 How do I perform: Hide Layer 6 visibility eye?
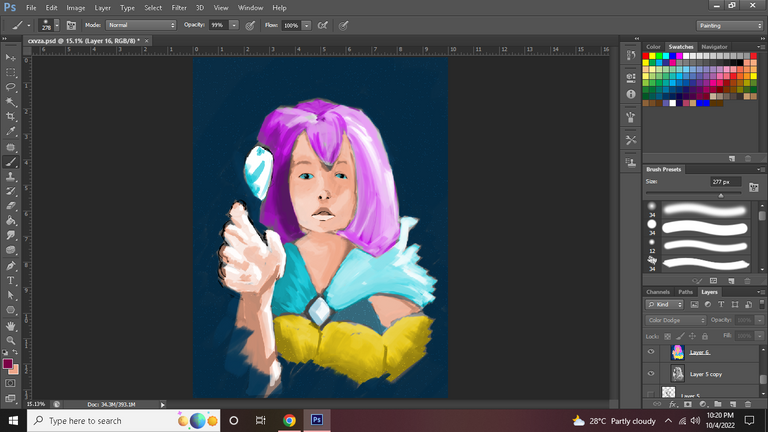point(650,352)
